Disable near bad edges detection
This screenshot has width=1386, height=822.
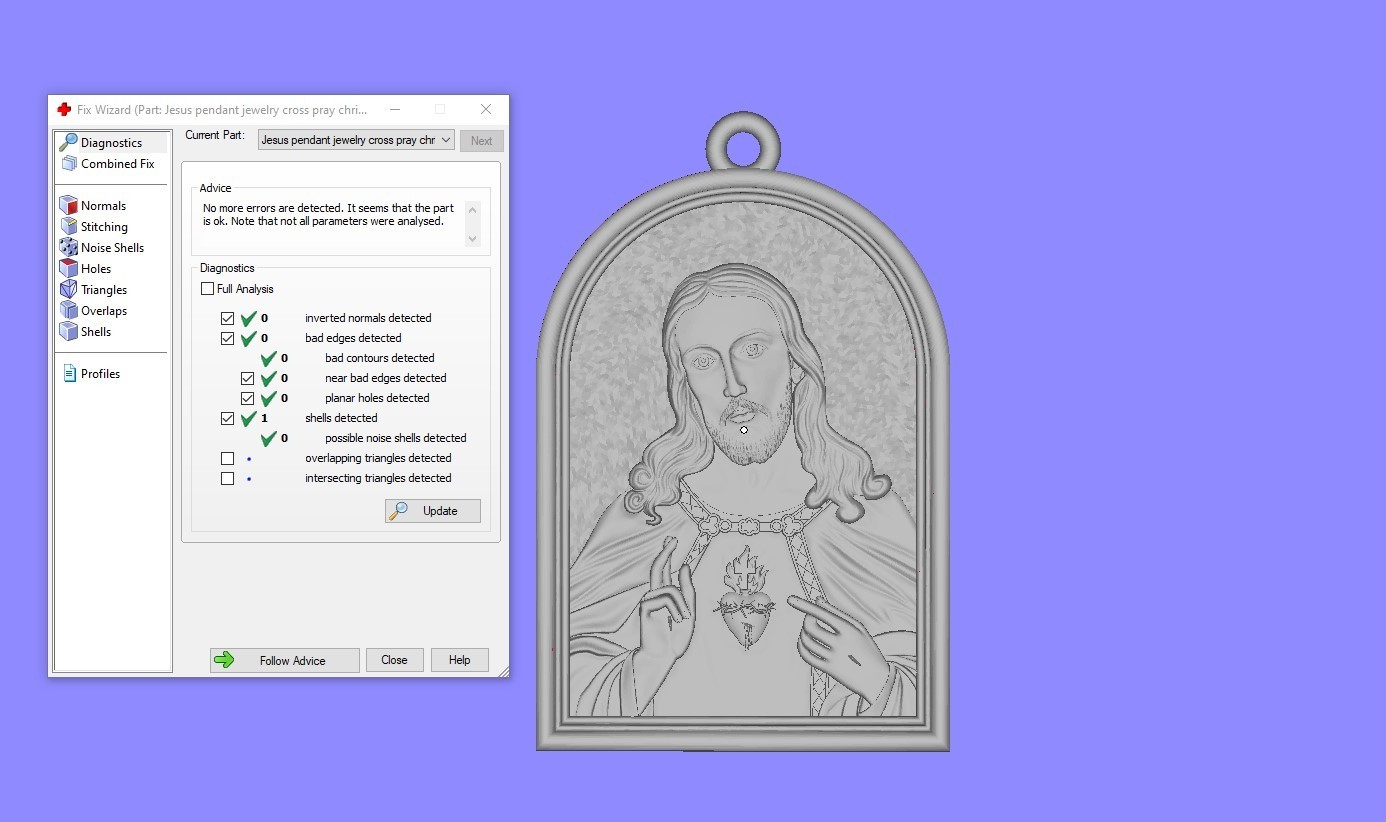pos(247,378)
